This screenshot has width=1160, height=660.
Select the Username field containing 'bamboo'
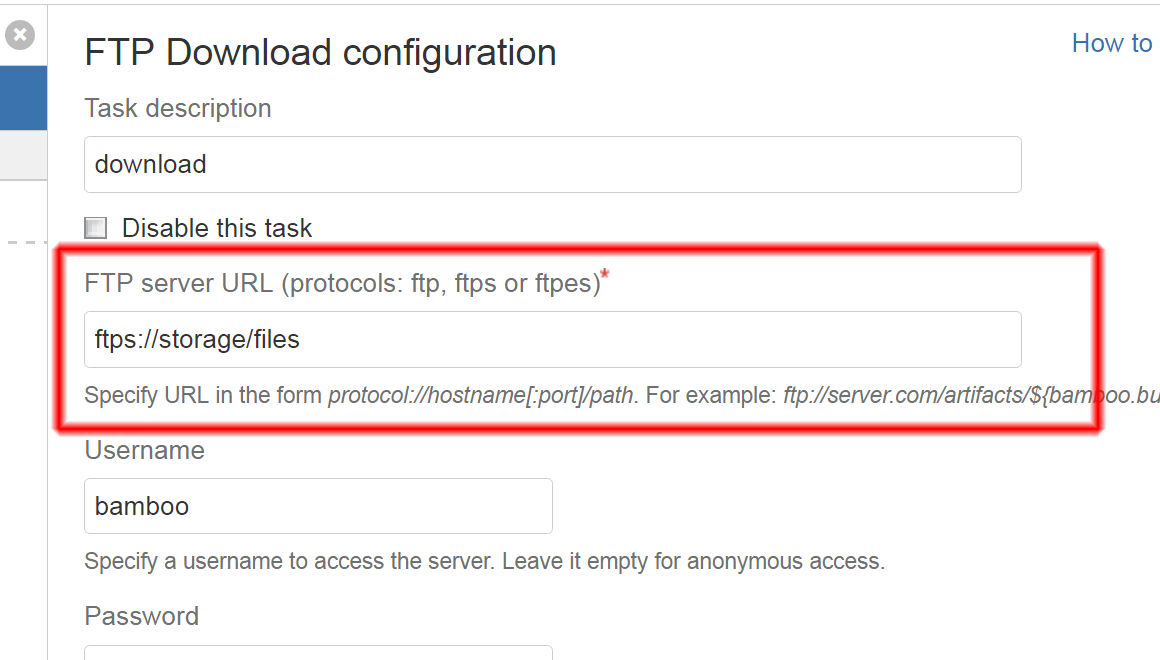pyautogui.click(x=318, y=506)
